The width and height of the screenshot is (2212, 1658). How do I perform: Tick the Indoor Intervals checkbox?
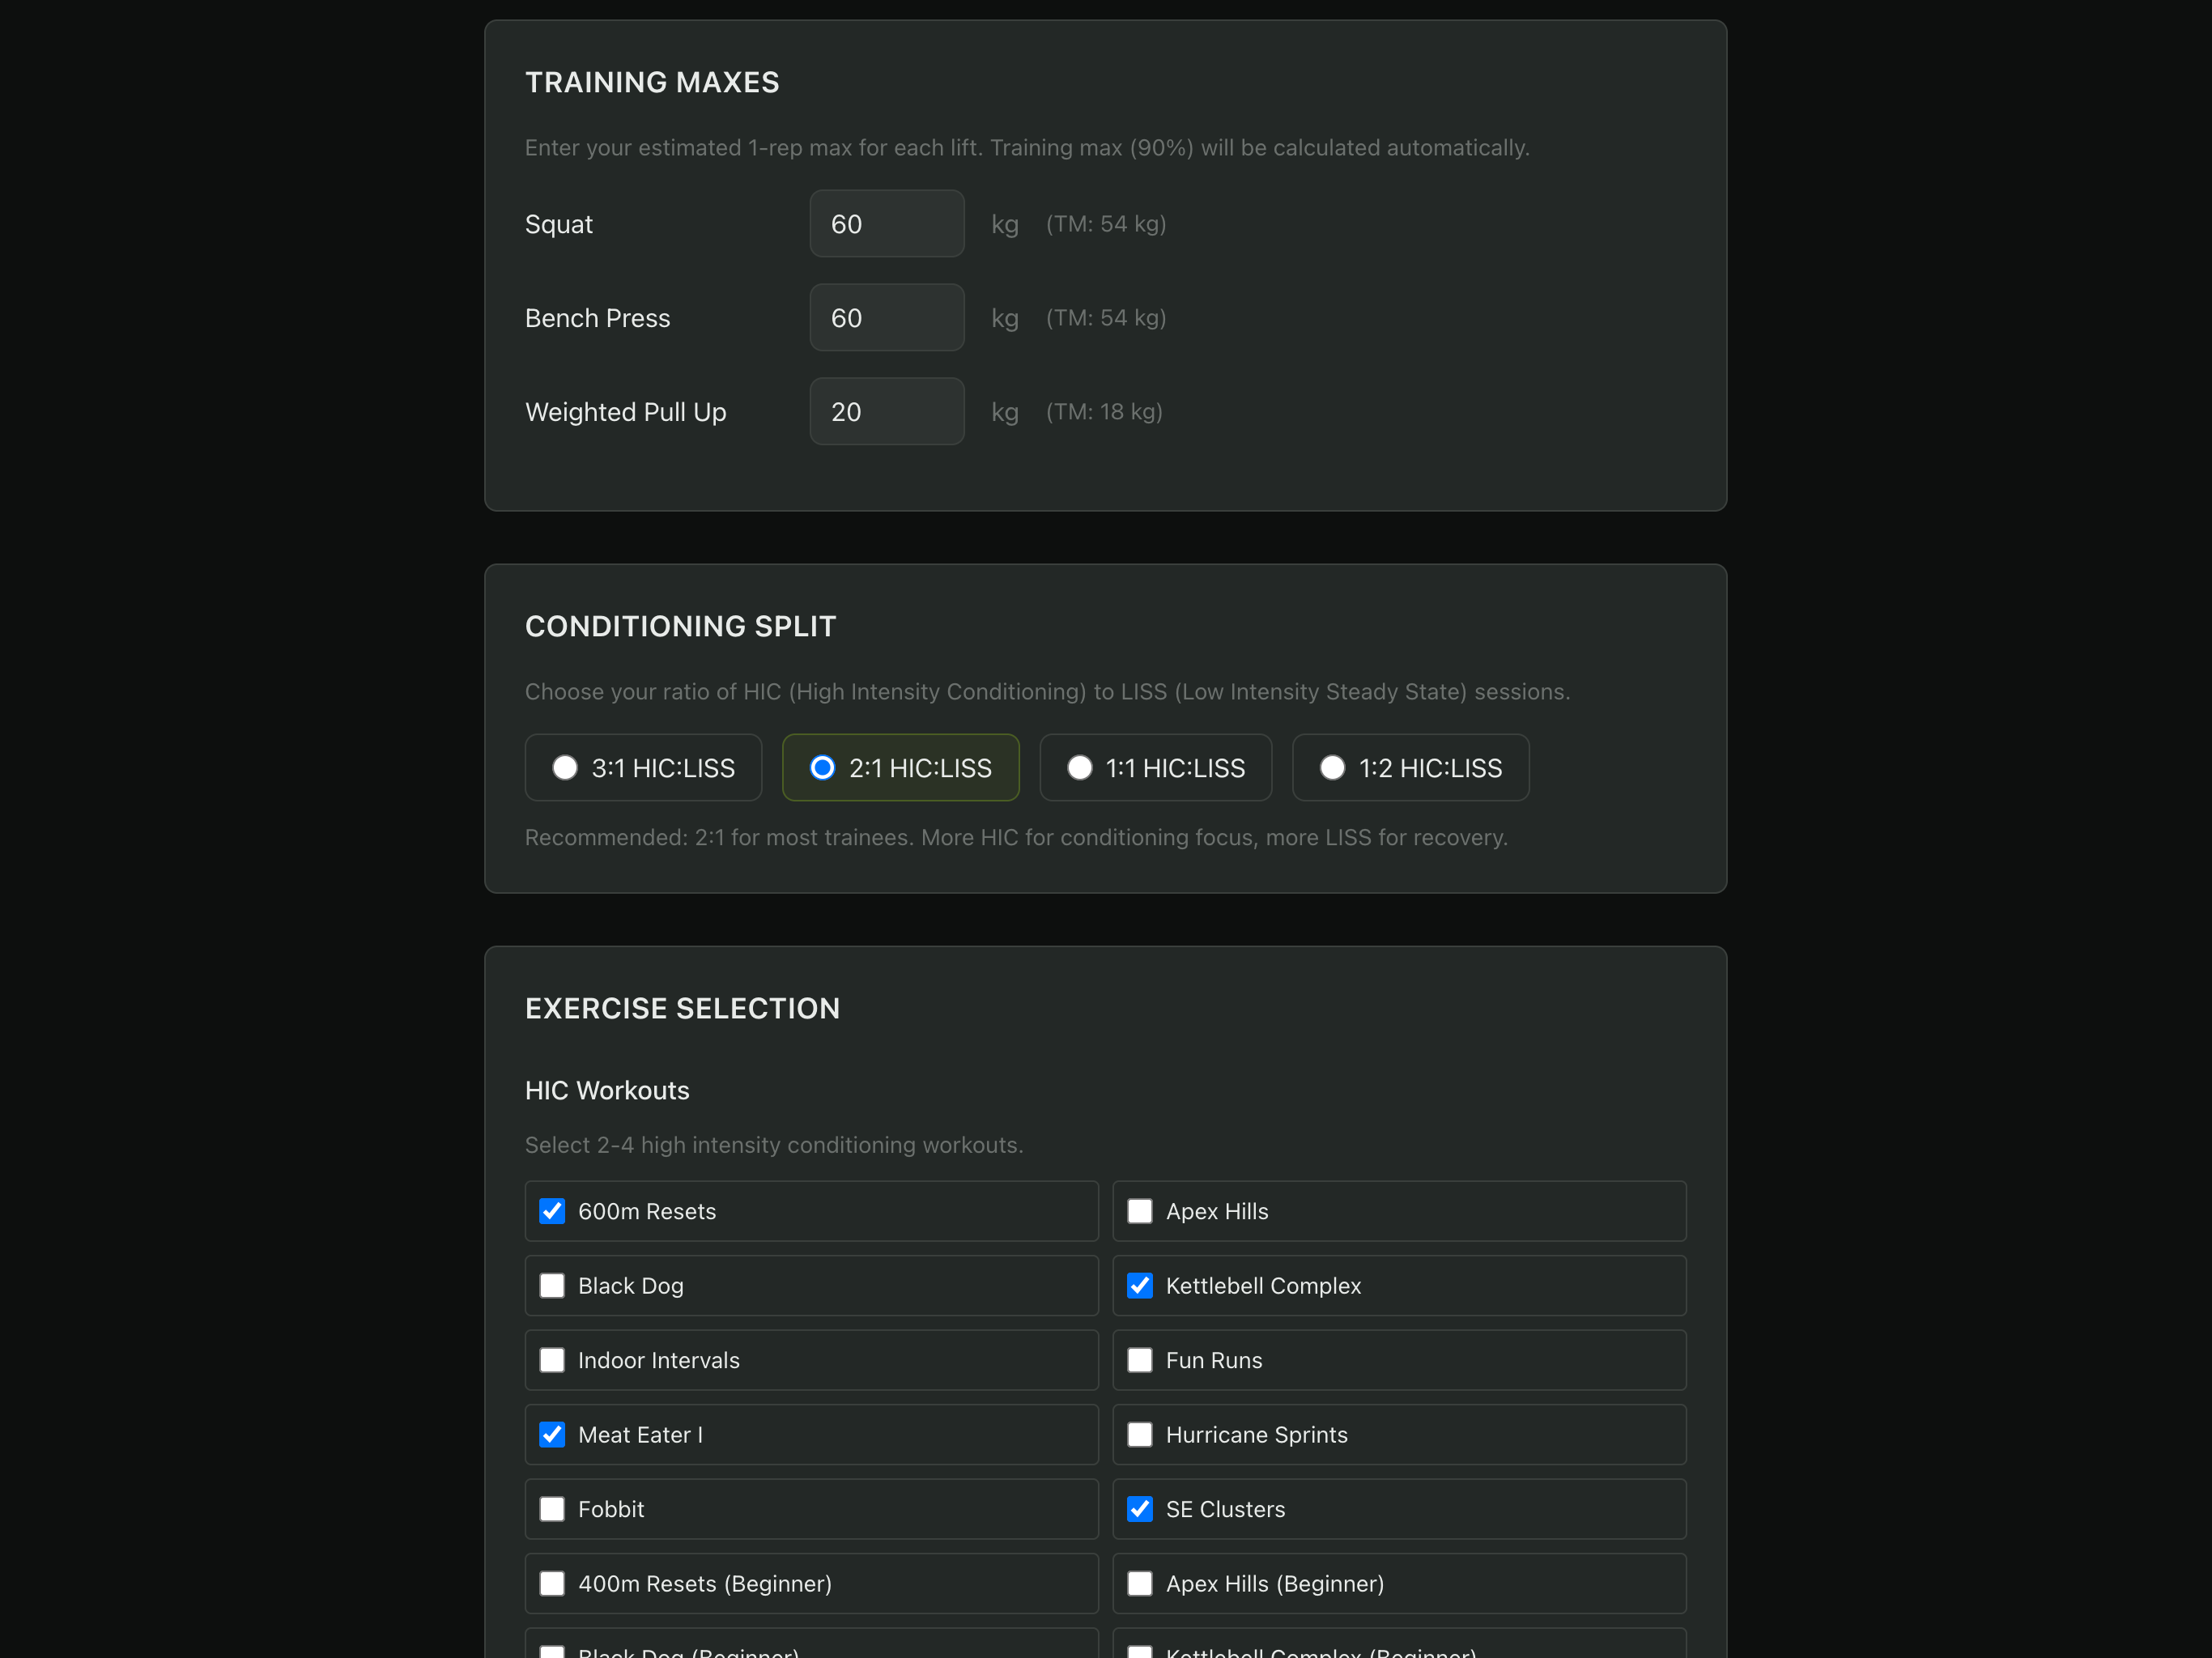tap(552, 1360)
